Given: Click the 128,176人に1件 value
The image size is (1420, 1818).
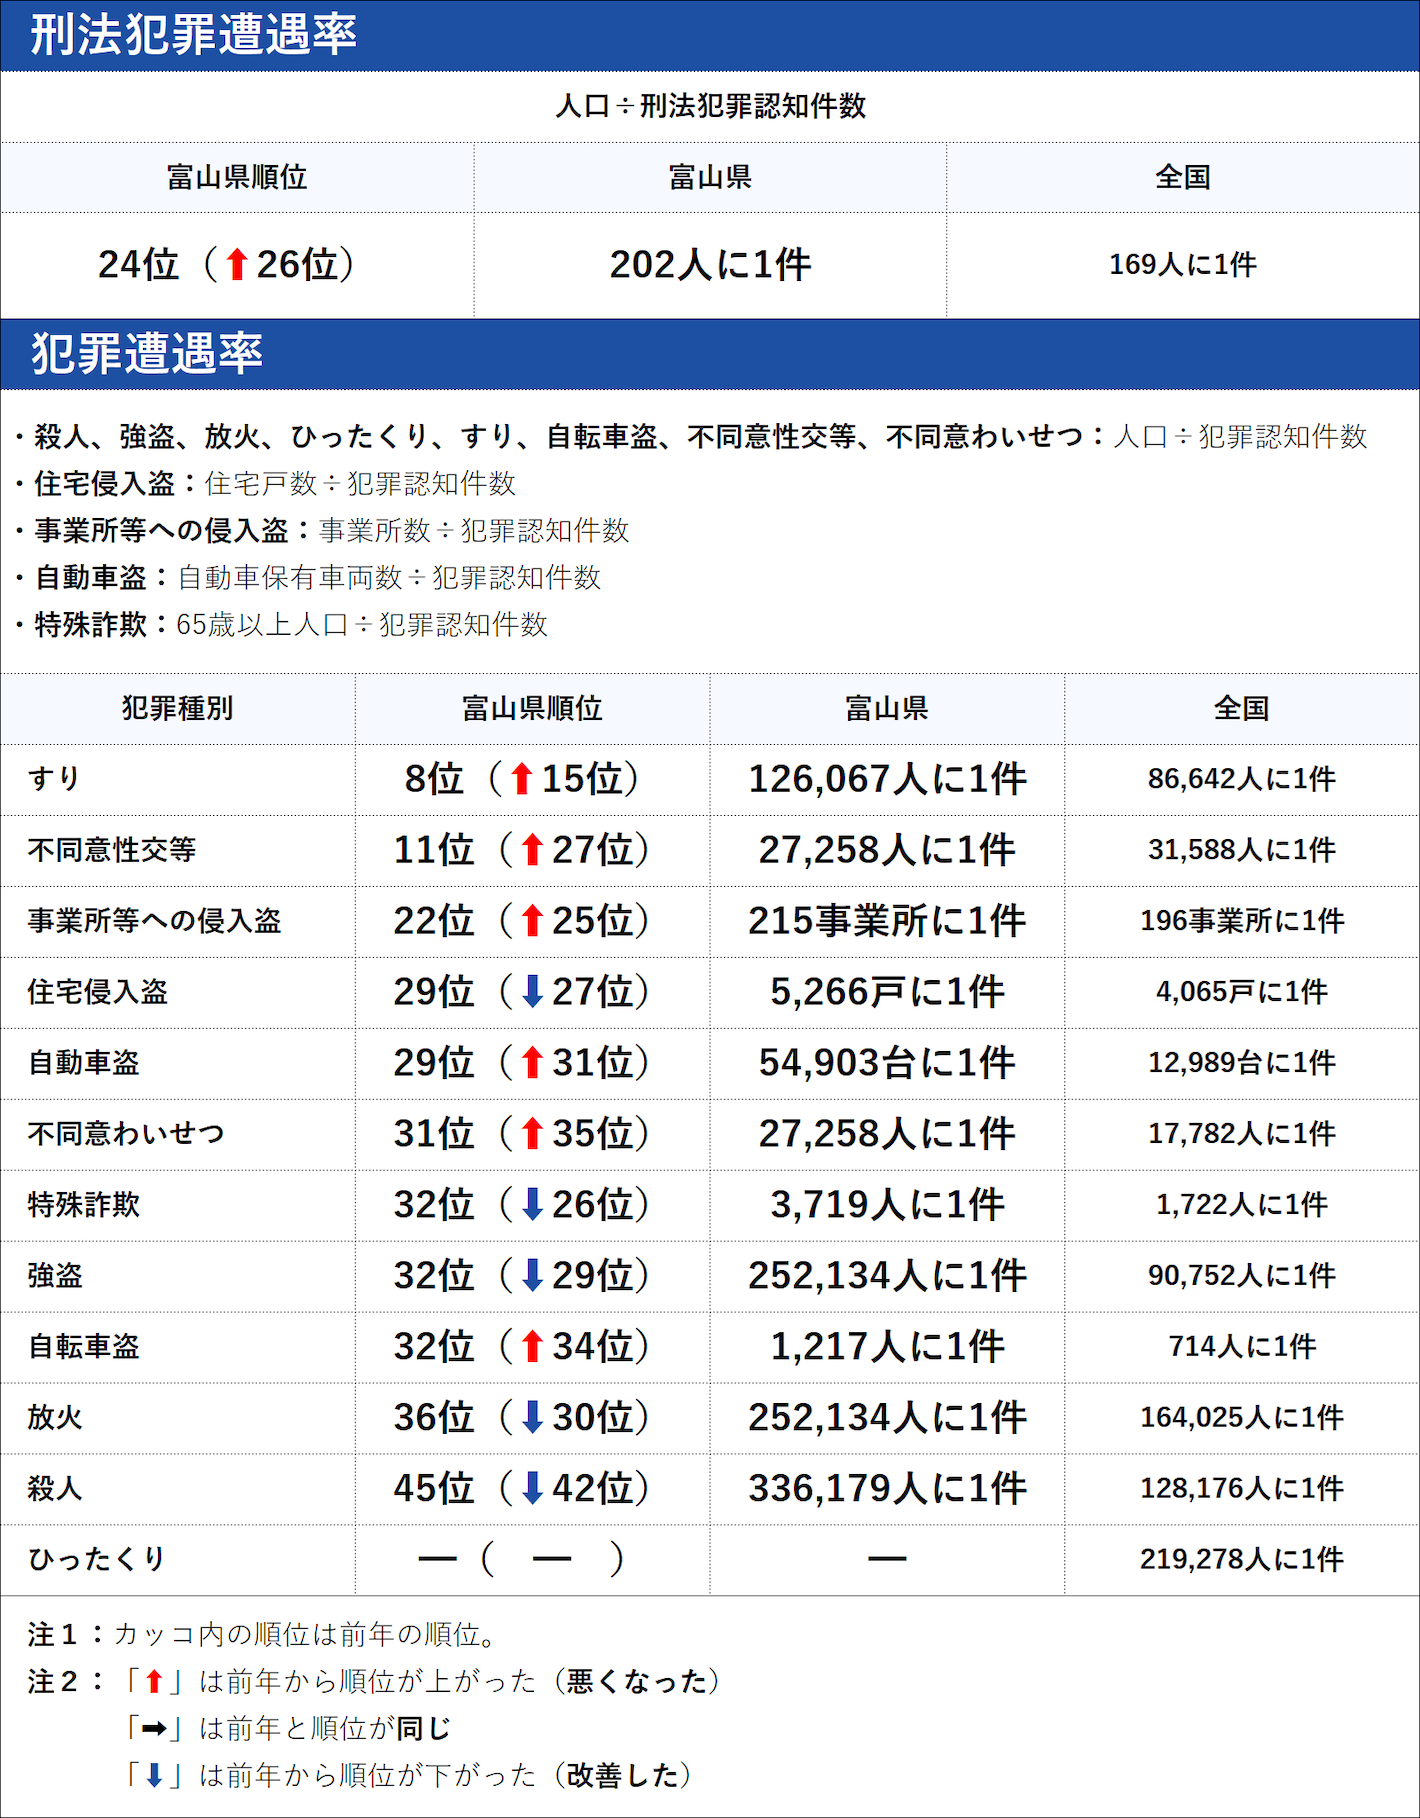Looking at the screenshot, I should pos(1241,1489).
